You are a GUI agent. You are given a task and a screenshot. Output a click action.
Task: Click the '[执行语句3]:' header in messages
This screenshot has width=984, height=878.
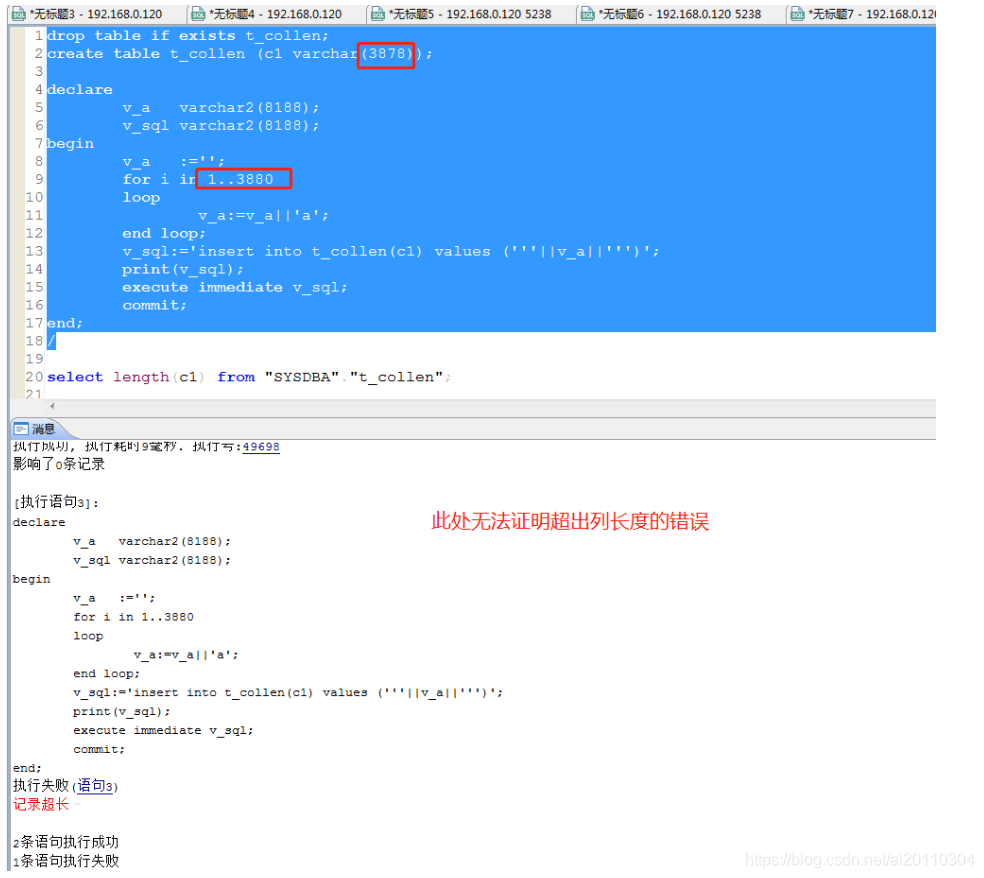coord(56,503)
